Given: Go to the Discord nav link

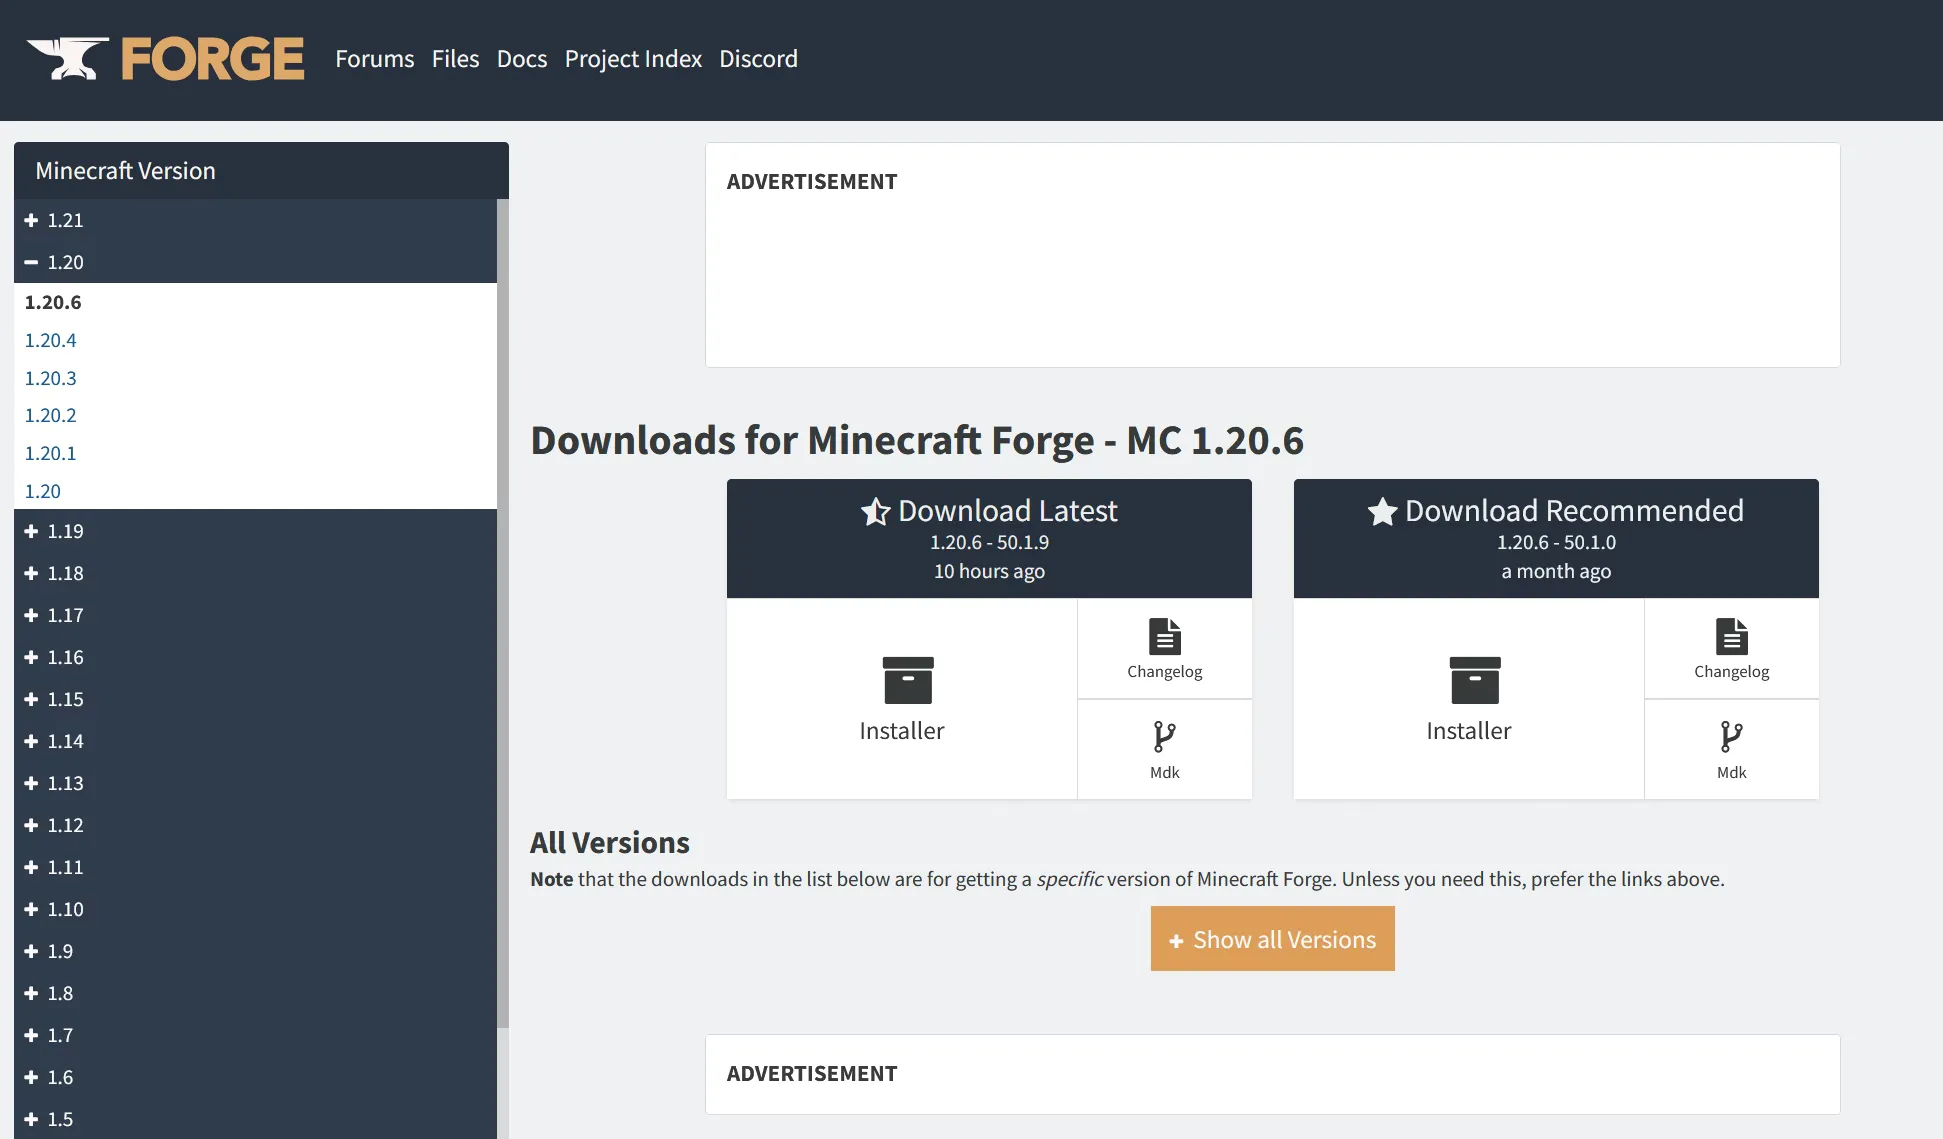Looking at the screenshot, I should (758, 59).
